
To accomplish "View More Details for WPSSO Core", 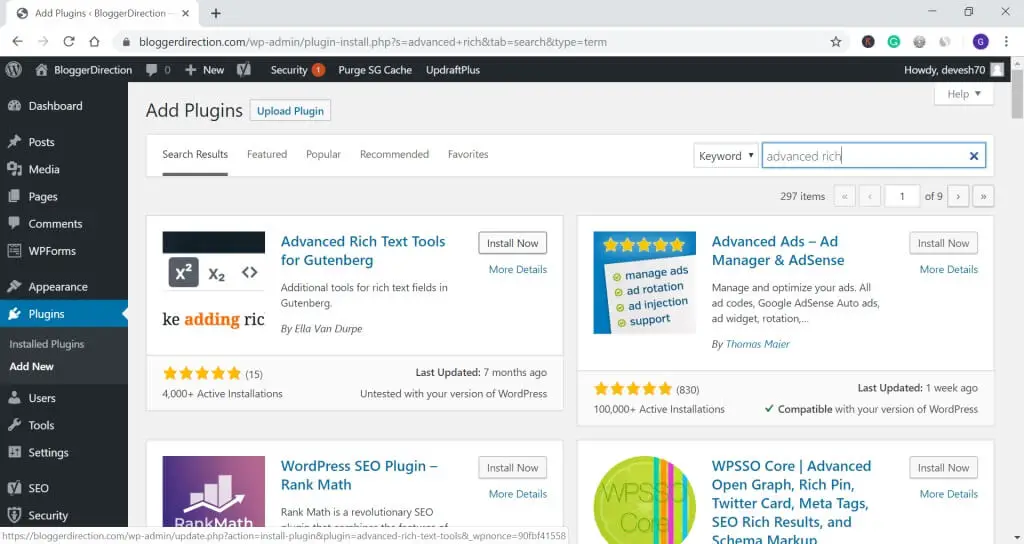I will click(x=948, y=494).
